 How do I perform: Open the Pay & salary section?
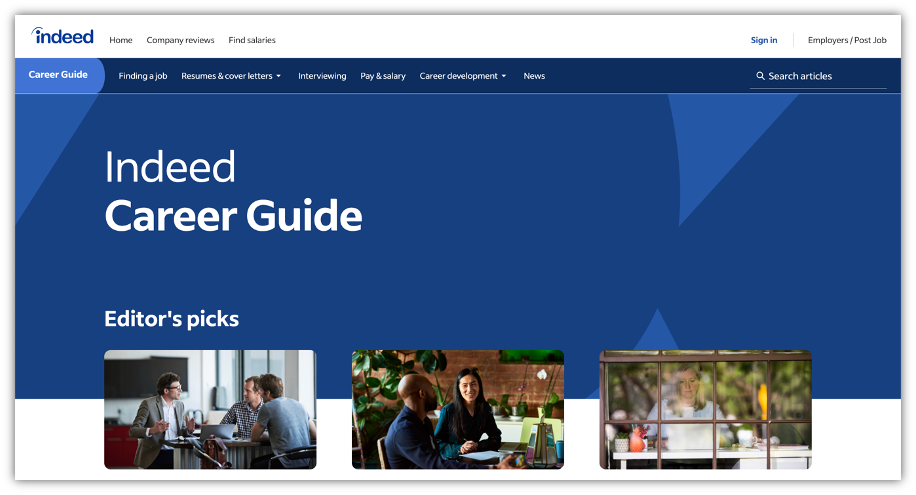click(x=383, y=76)
